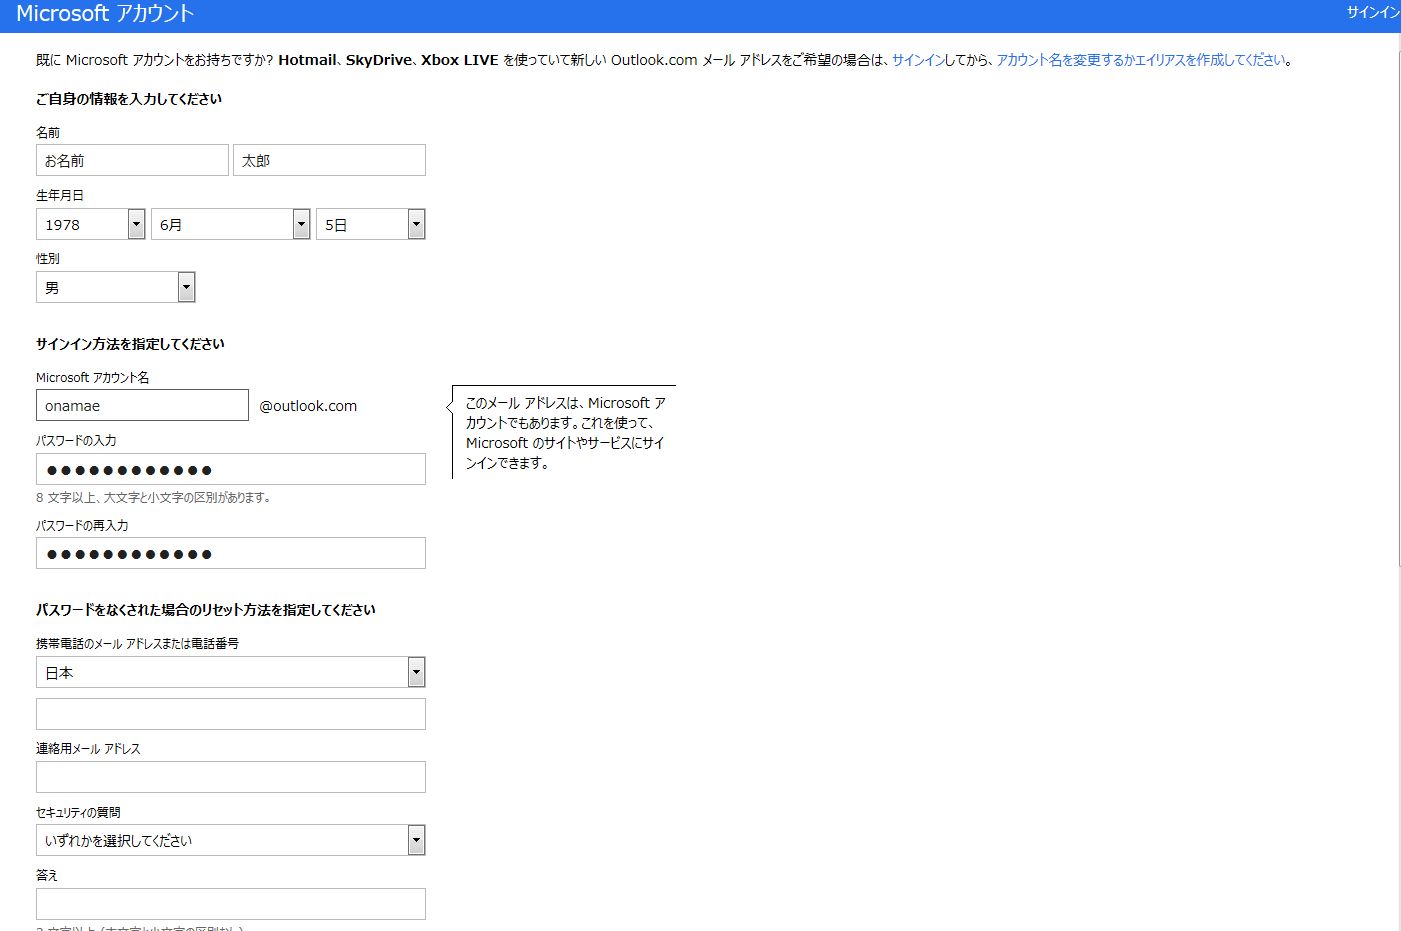Click the 生年月日 label
This screenshot has height=931, width=1401.
pos(60,195)
